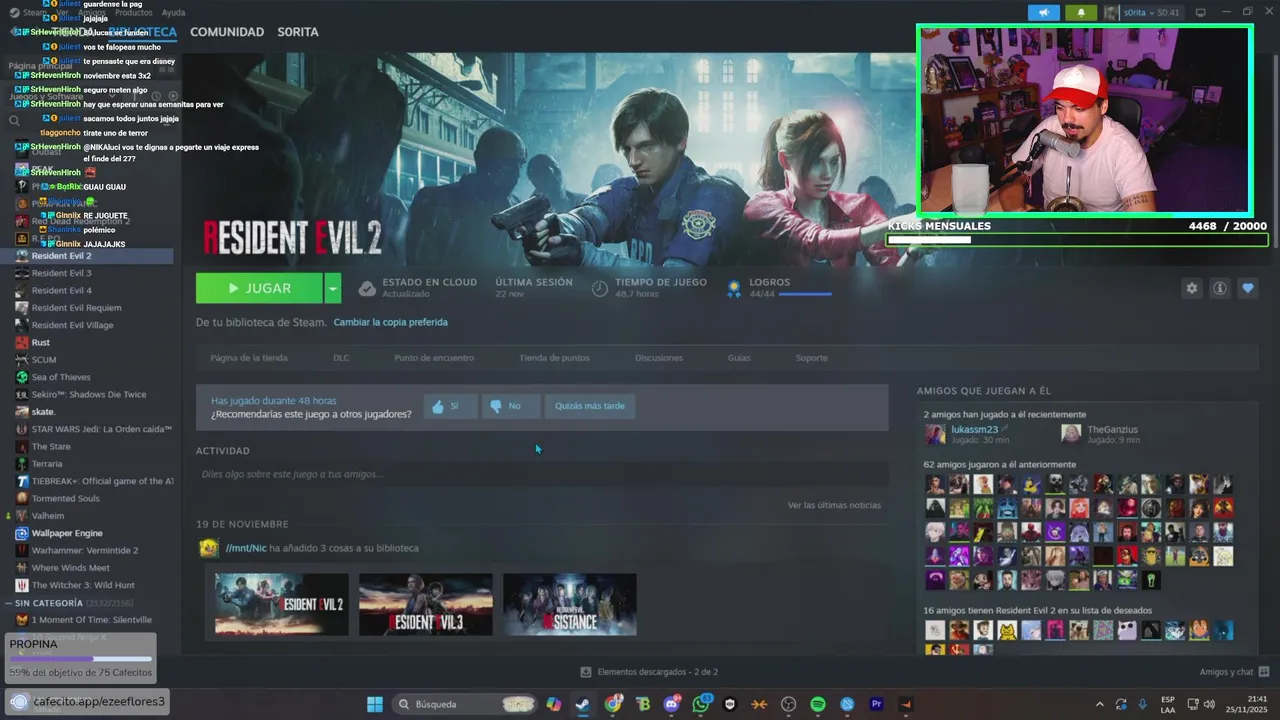Open Punto de encuentro tab

434,358
